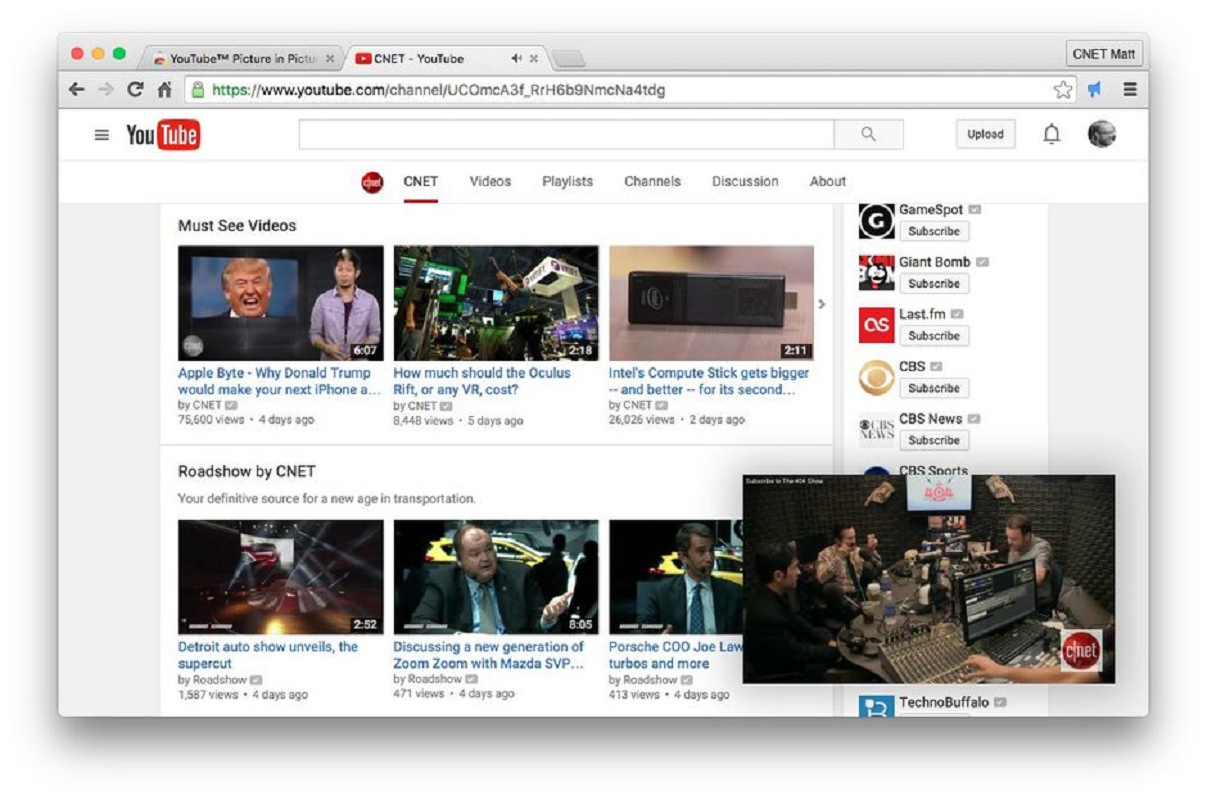Play the Detroit auto show thumbnail
The height and width of the screenshot is (800, 1207).
click(x=281, y=577)
